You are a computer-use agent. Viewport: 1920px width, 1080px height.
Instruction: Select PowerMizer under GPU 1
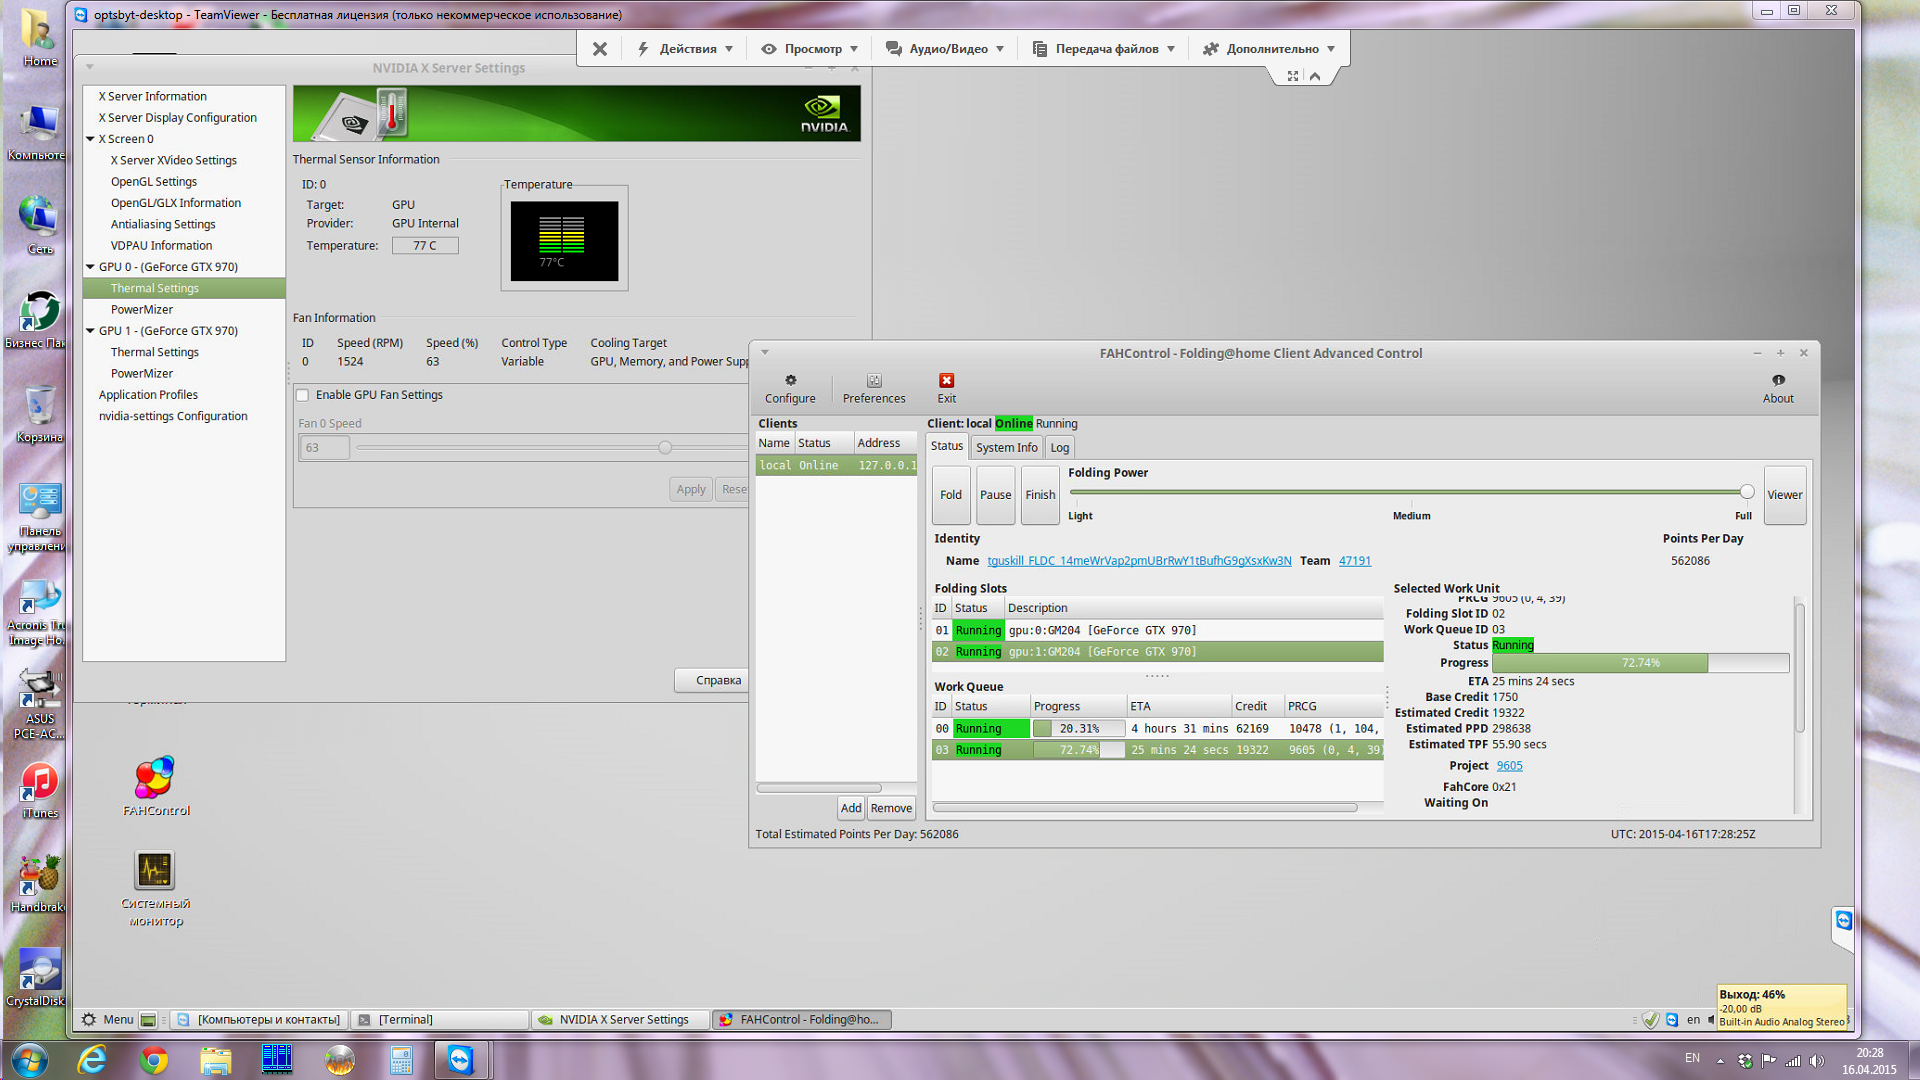(142, 374)
